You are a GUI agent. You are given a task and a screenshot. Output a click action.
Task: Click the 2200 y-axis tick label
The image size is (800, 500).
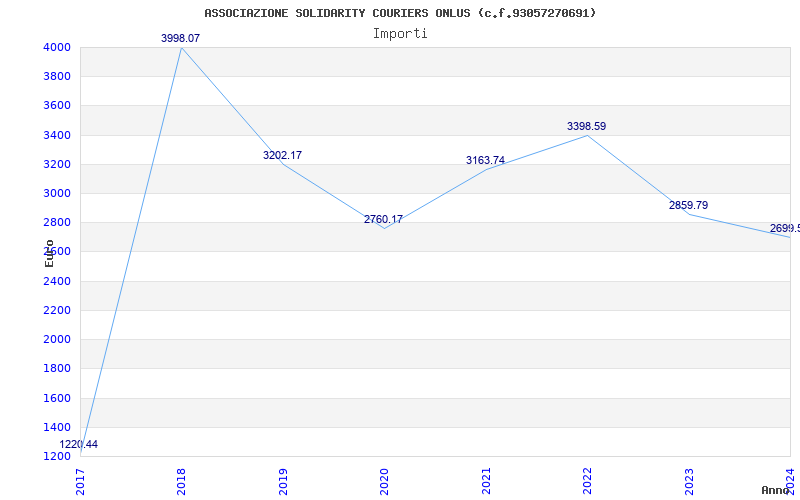click(58, 310)
